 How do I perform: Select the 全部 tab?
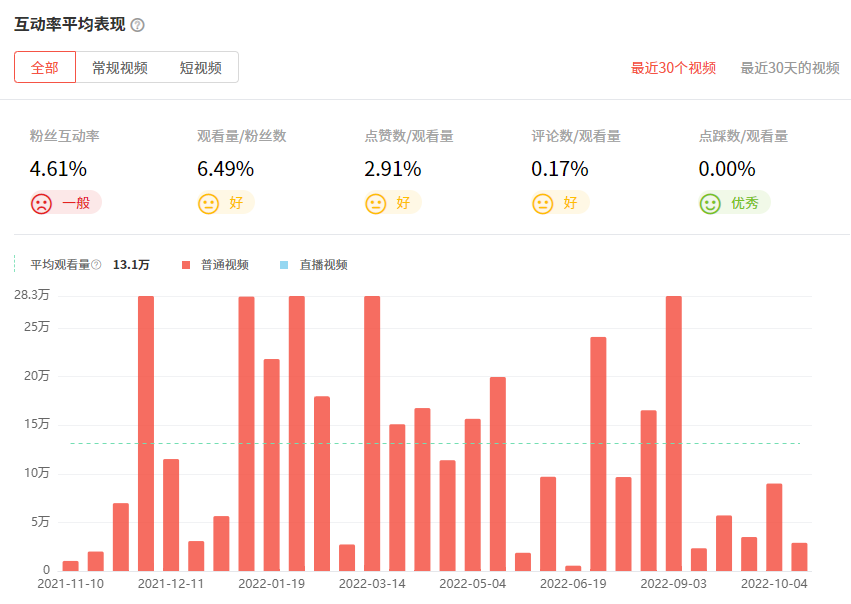tap(45, 68)
